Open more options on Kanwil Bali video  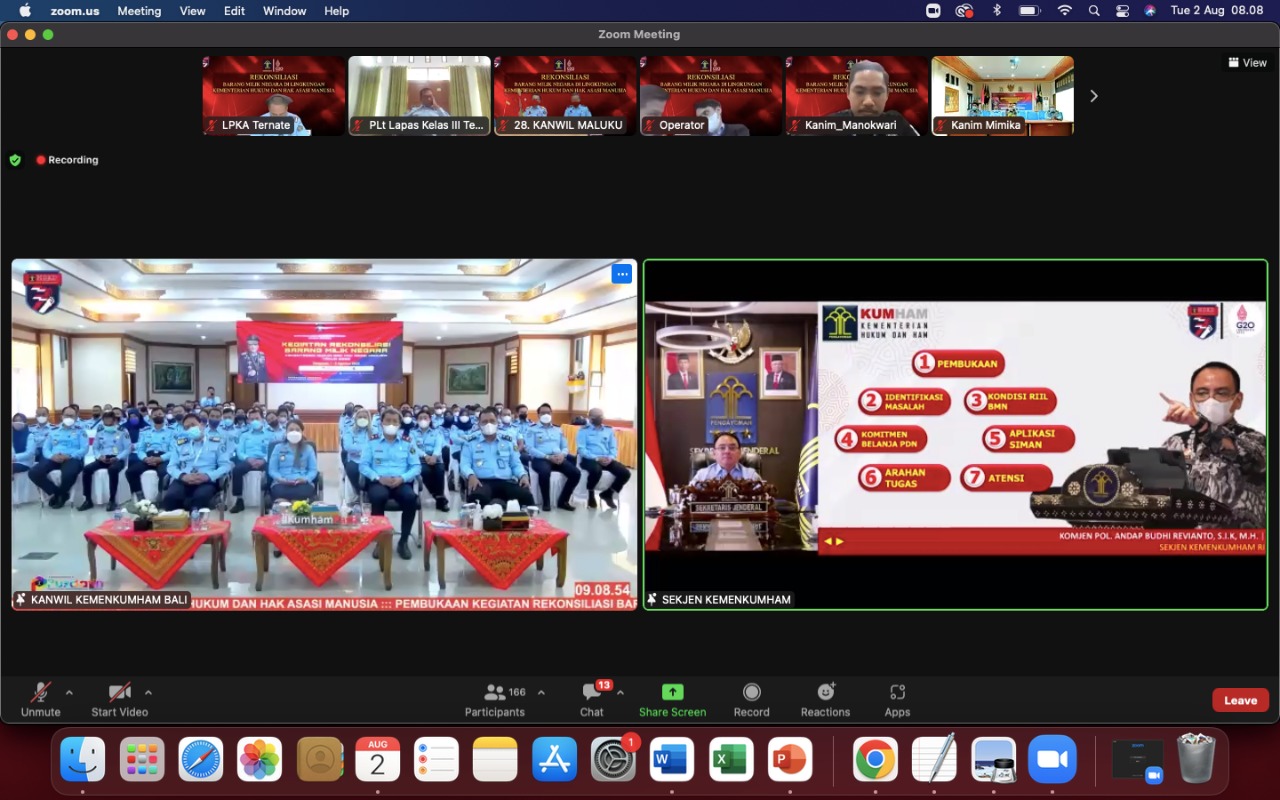(x=622, y=274)
